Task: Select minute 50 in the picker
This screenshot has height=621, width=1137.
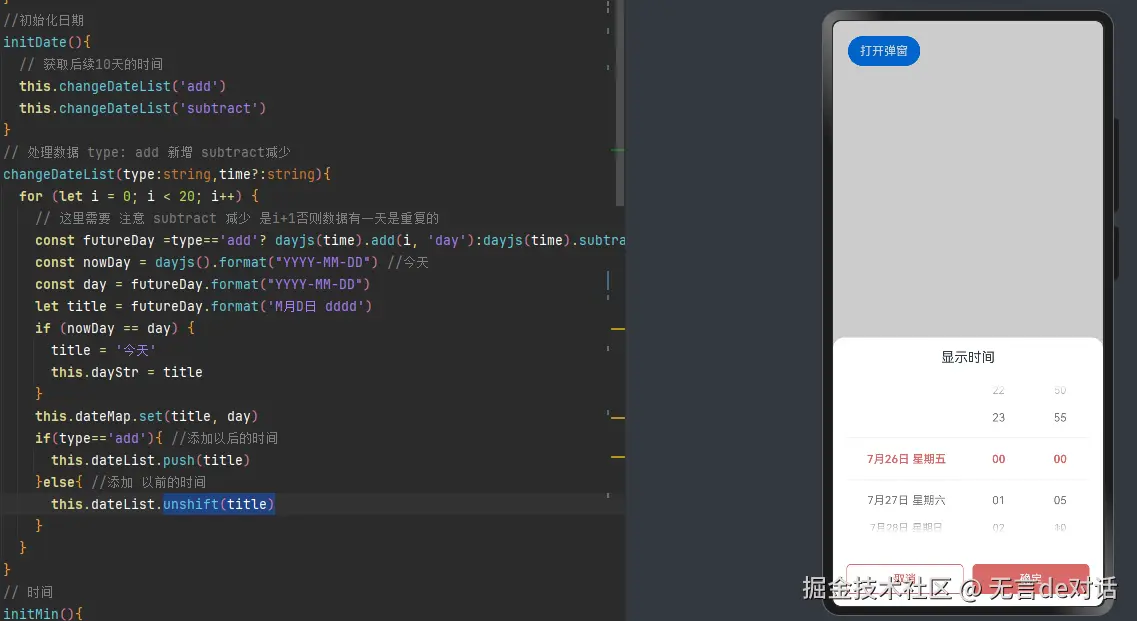Action: coord(1060,390)
